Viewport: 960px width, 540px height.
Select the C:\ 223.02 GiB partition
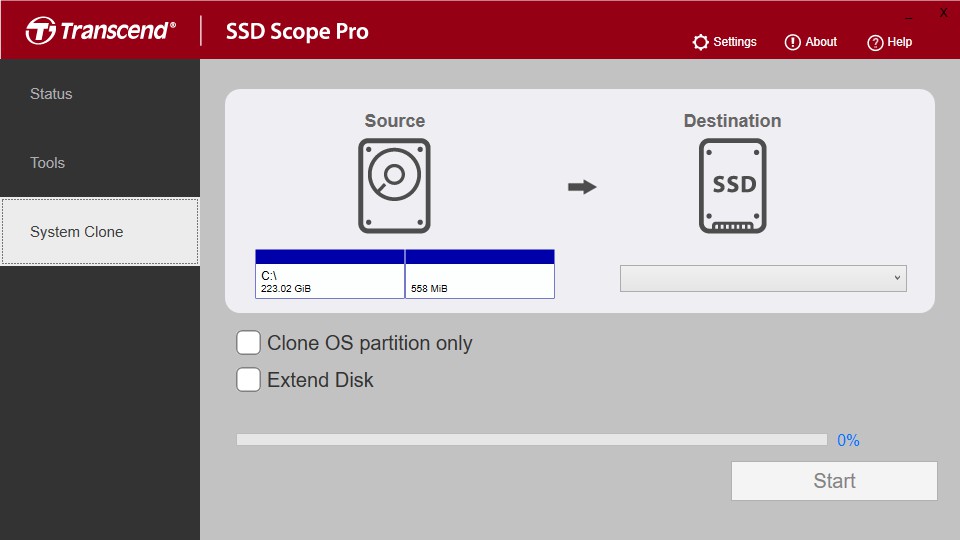pos(329,274)
